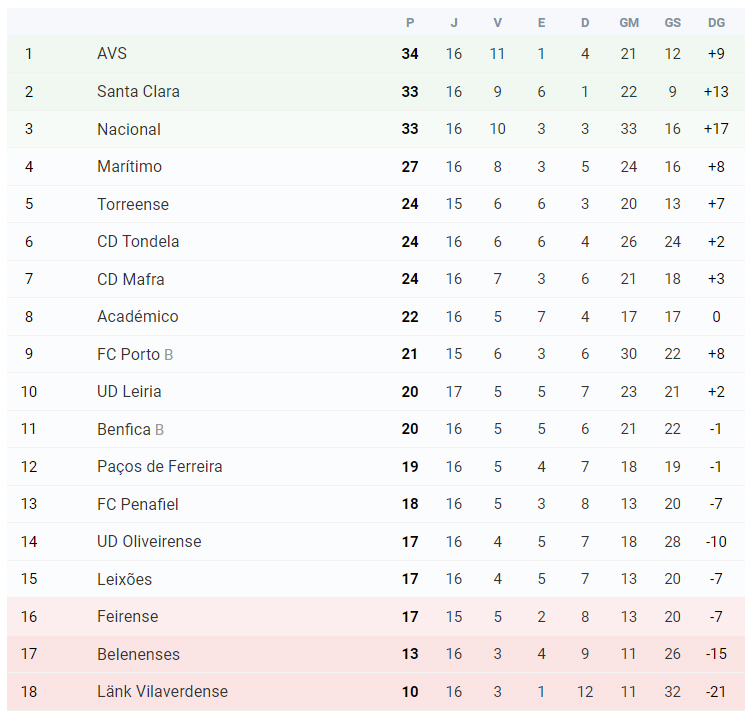Click on Marítimo in the standings
The width and height of the screenshot is (745, 716).
point(129,166)
